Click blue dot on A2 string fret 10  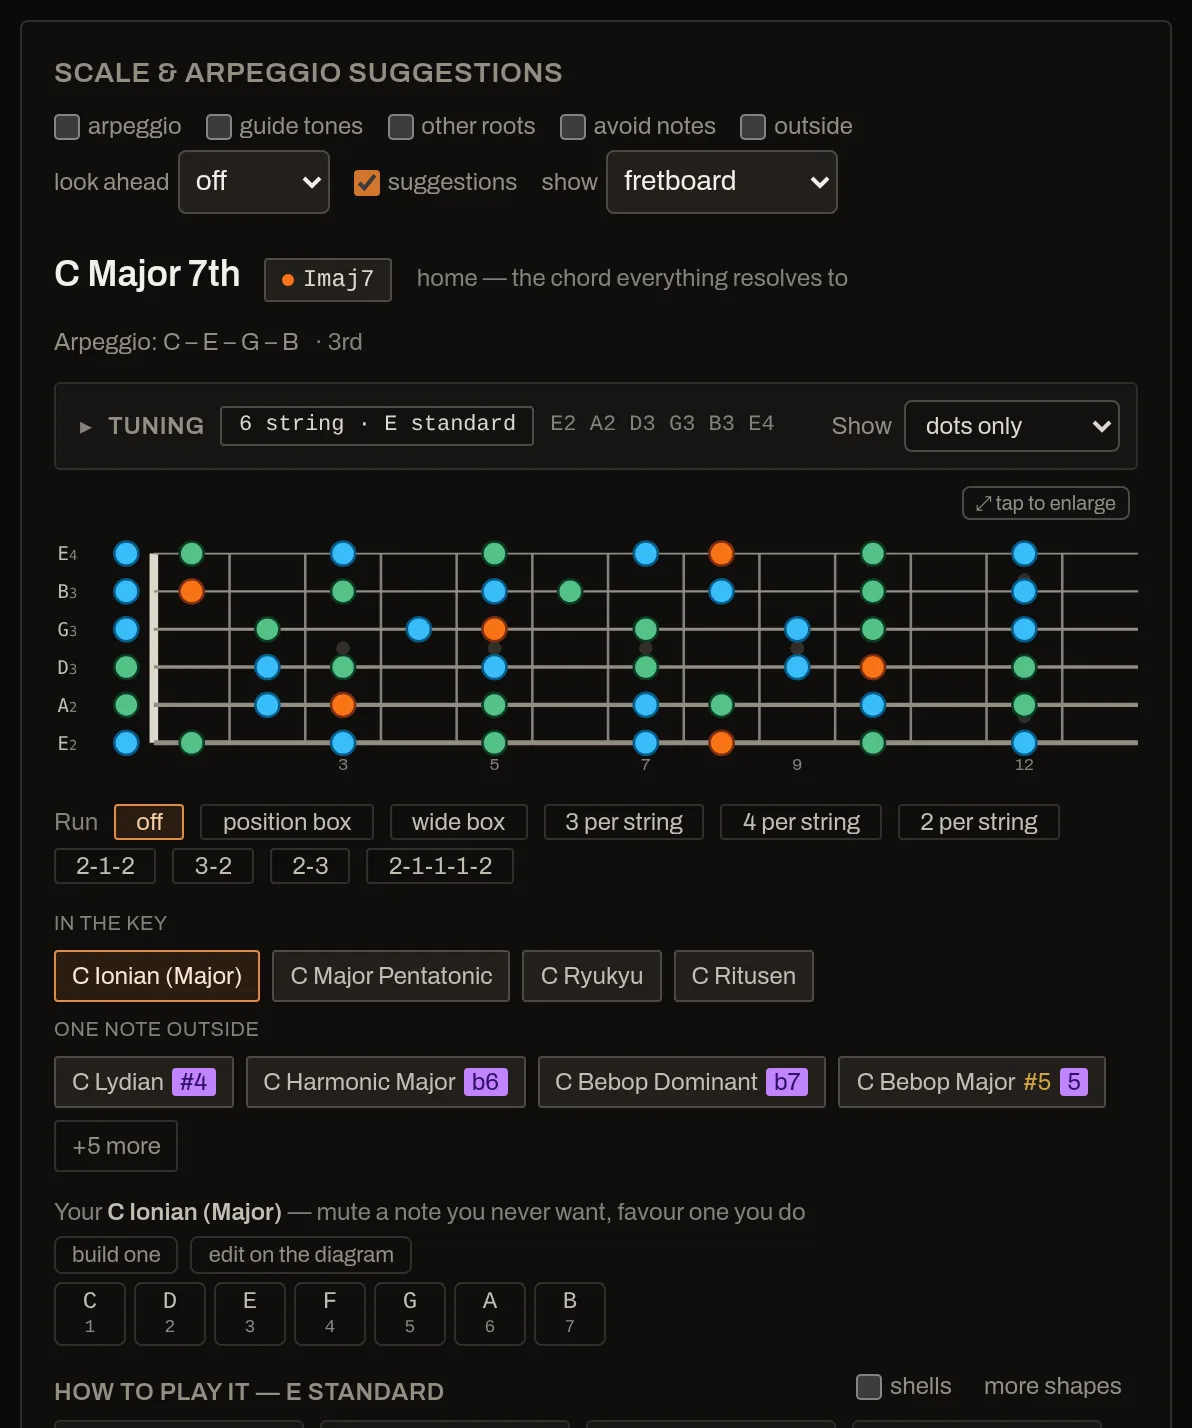[873, 705]
